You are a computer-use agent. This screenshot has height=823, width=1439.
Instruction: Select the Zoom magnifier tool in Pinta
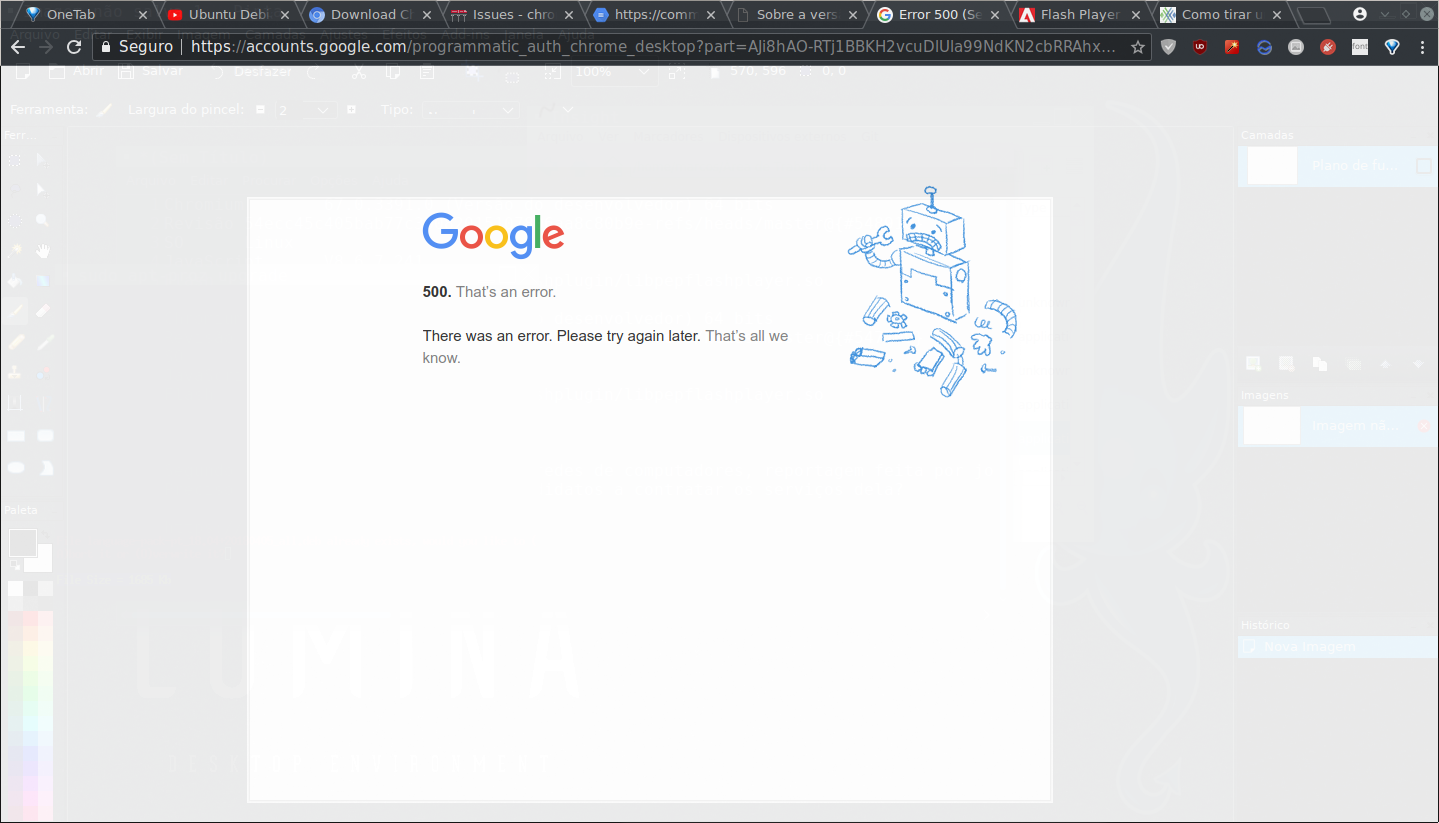(44, 220)
